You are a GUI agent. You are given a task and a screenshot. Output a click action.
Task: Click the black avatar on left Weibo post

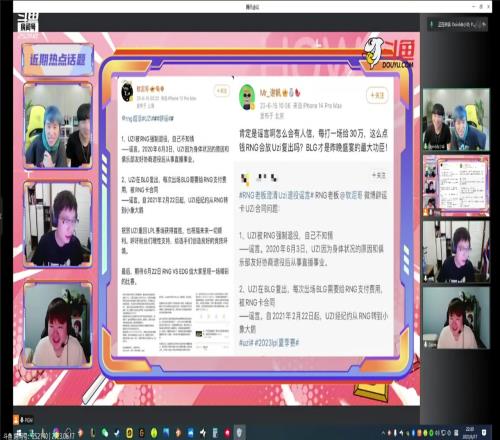pyautogui.click(x=127, y=91)
